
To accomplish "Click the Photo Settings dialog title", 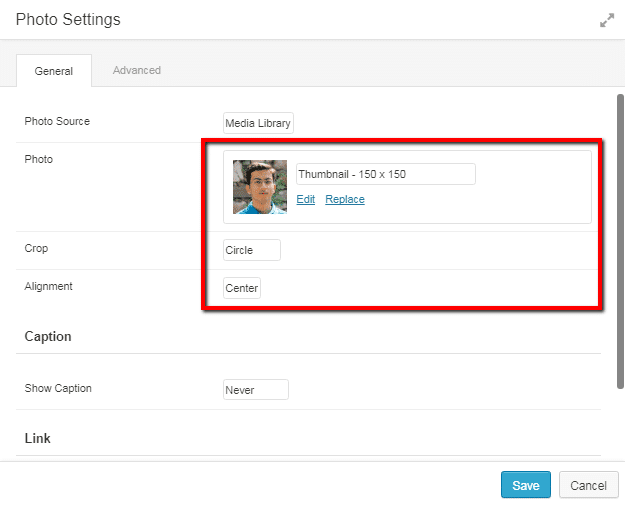I will [x=68, y=20].
